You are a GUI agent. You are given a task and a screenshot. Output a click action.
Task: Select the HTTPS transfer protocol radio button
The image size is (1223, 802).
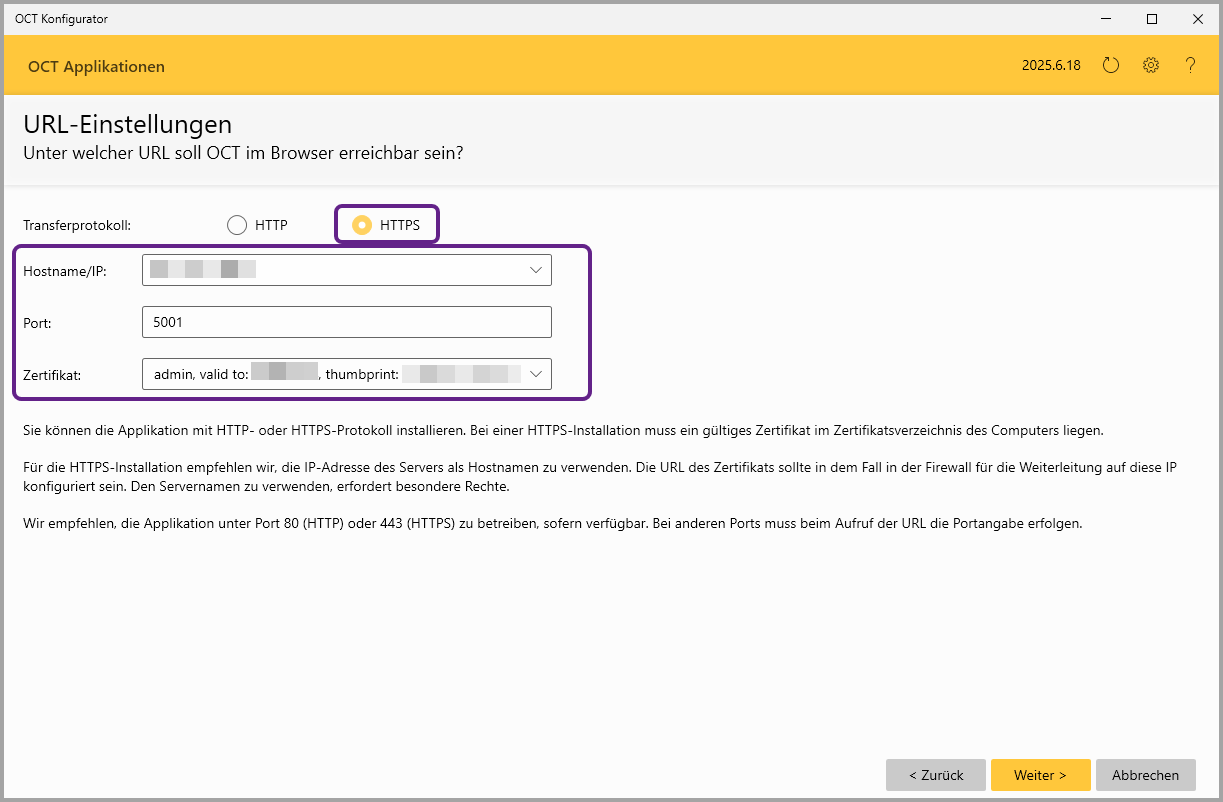[x=363, y=225]
